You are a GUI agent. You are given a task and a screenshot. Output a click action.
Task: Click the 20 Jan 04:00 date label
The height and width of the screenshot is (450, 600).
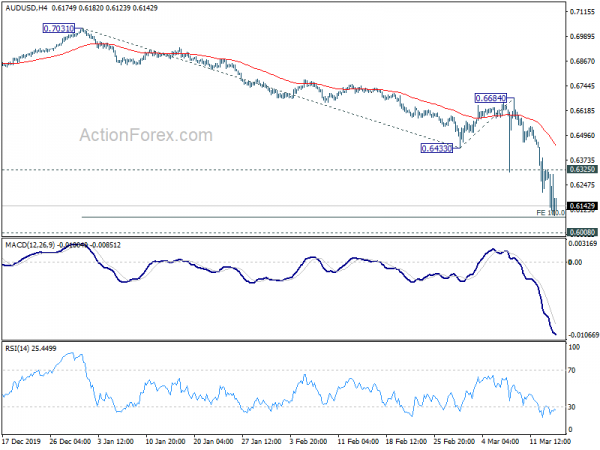(x=214, y=441)
